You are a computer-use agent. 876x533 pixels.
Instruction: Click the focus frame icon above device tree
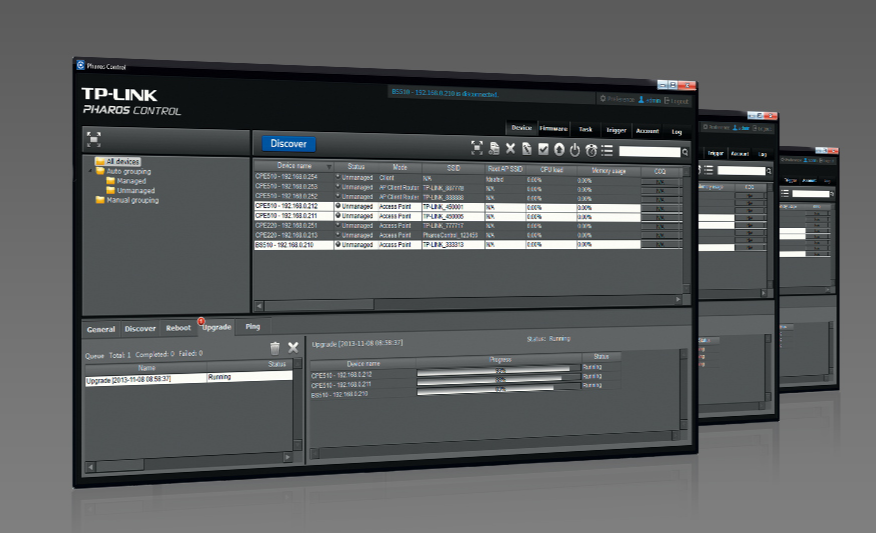click(94, 139)
